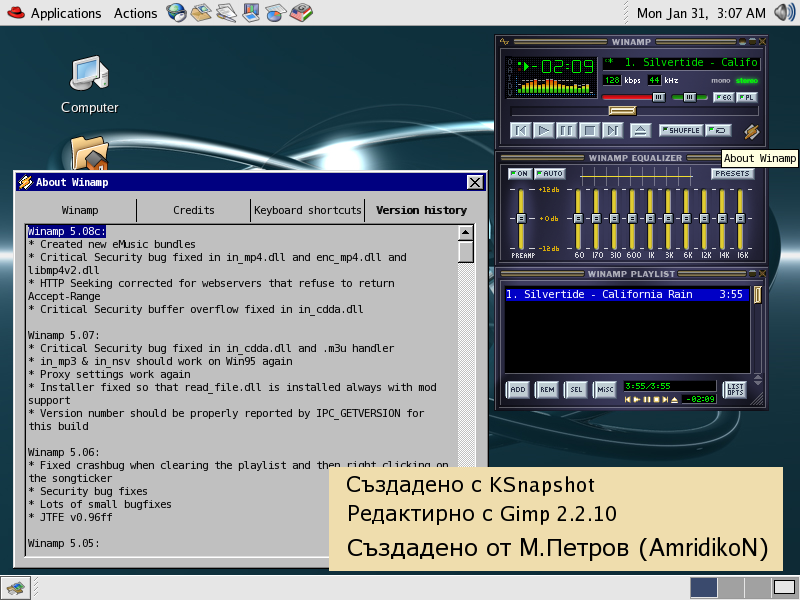Switch to the first workspace in pager
This screenshot has width=800, height=600.
(704, 588)
